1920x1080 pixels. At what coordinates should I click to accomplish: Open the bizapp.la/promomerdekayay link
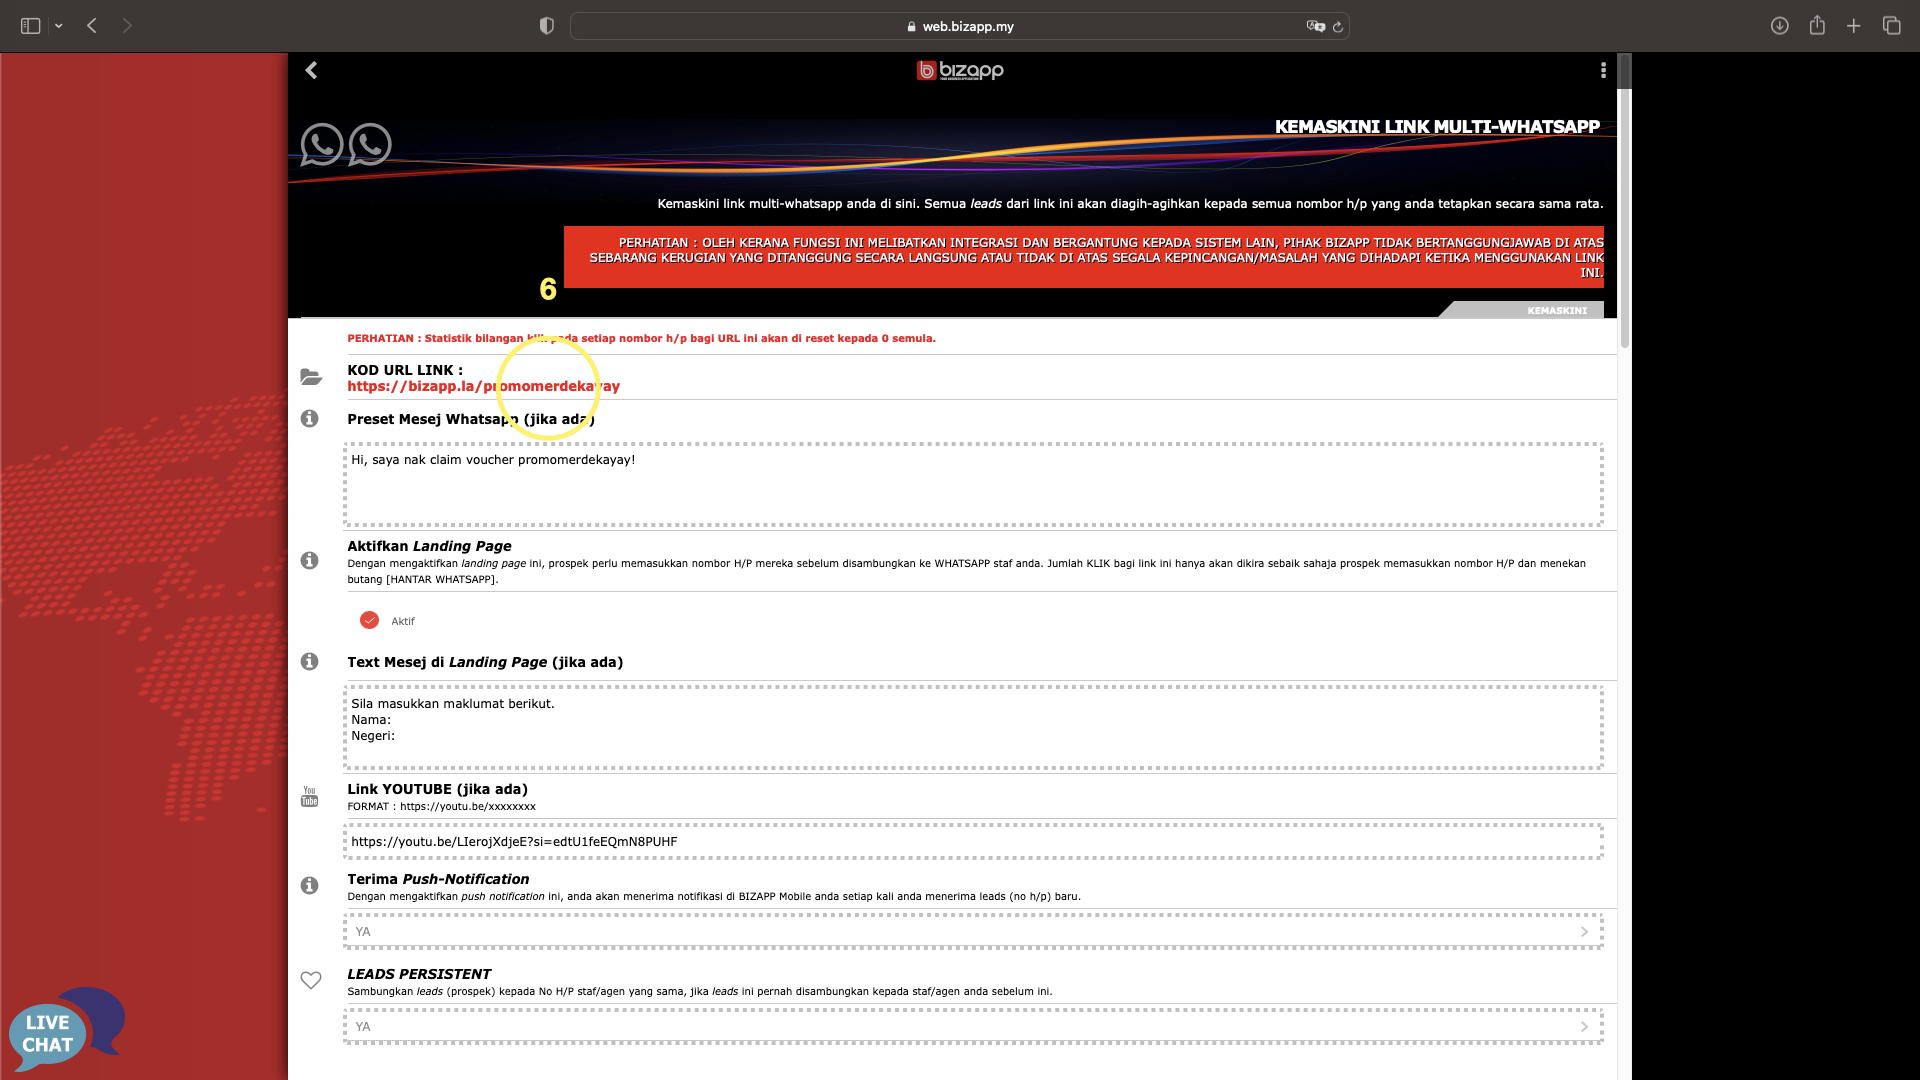[x=483, y=386]
